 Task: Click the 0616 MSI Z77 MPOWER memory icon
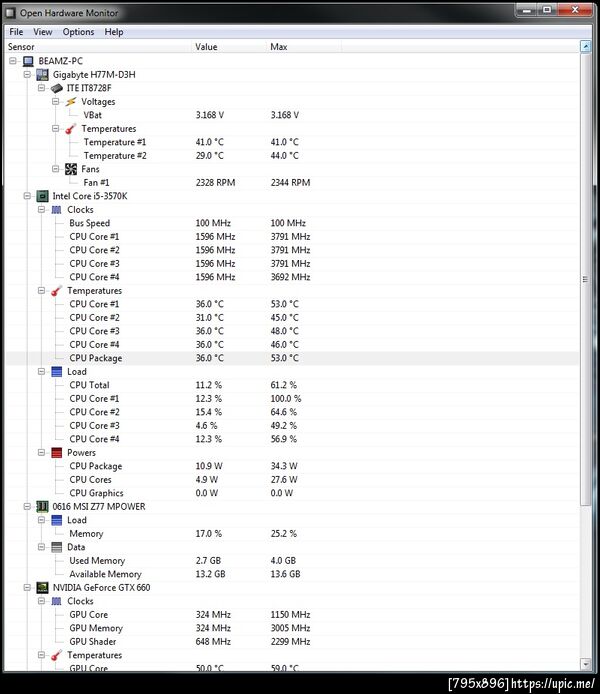[x=43, y=507]
